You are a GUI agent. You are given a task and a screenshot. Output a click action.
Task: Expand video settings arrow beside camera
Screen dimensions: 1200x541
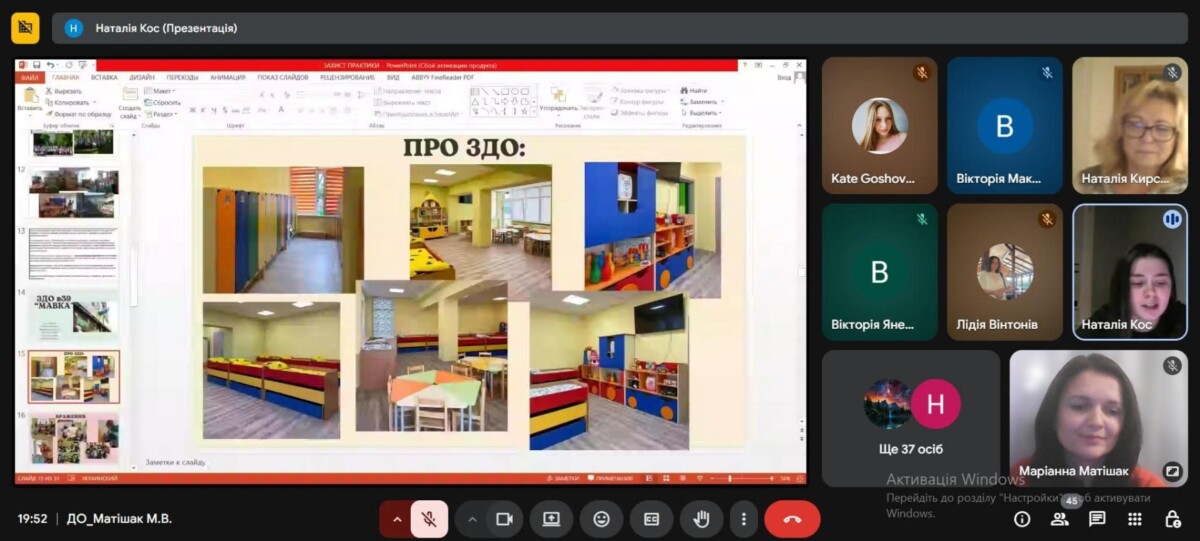coord(472,519)
